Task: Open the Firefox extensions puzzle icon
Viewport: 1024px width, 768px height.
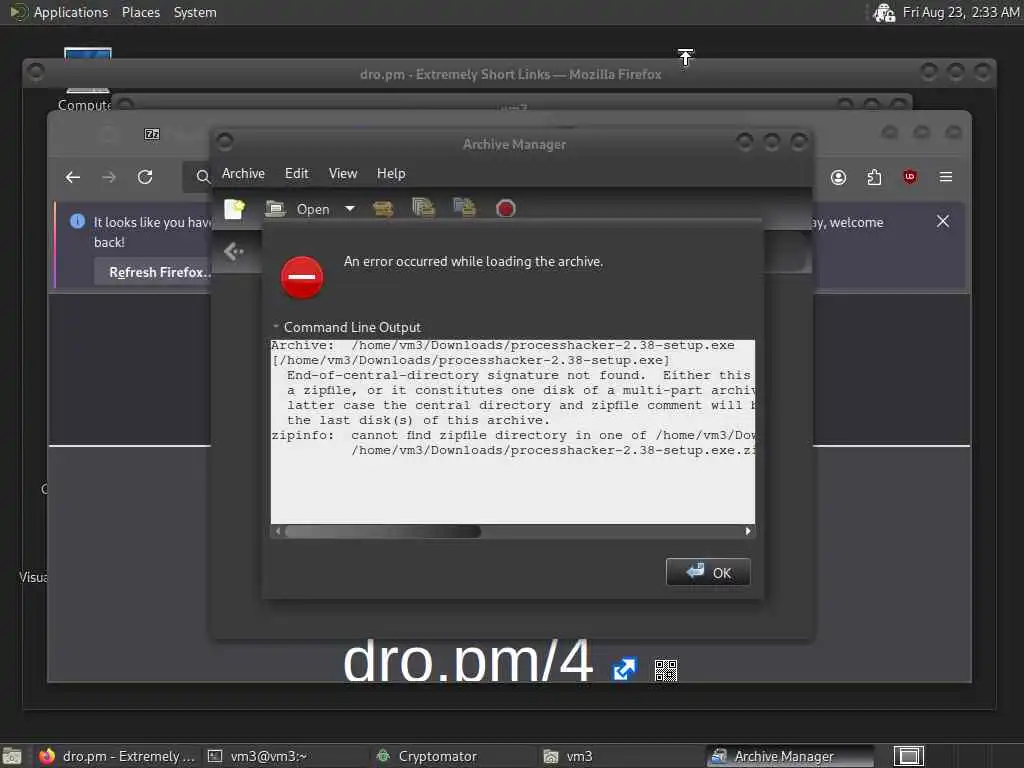Action: (874, 177)
